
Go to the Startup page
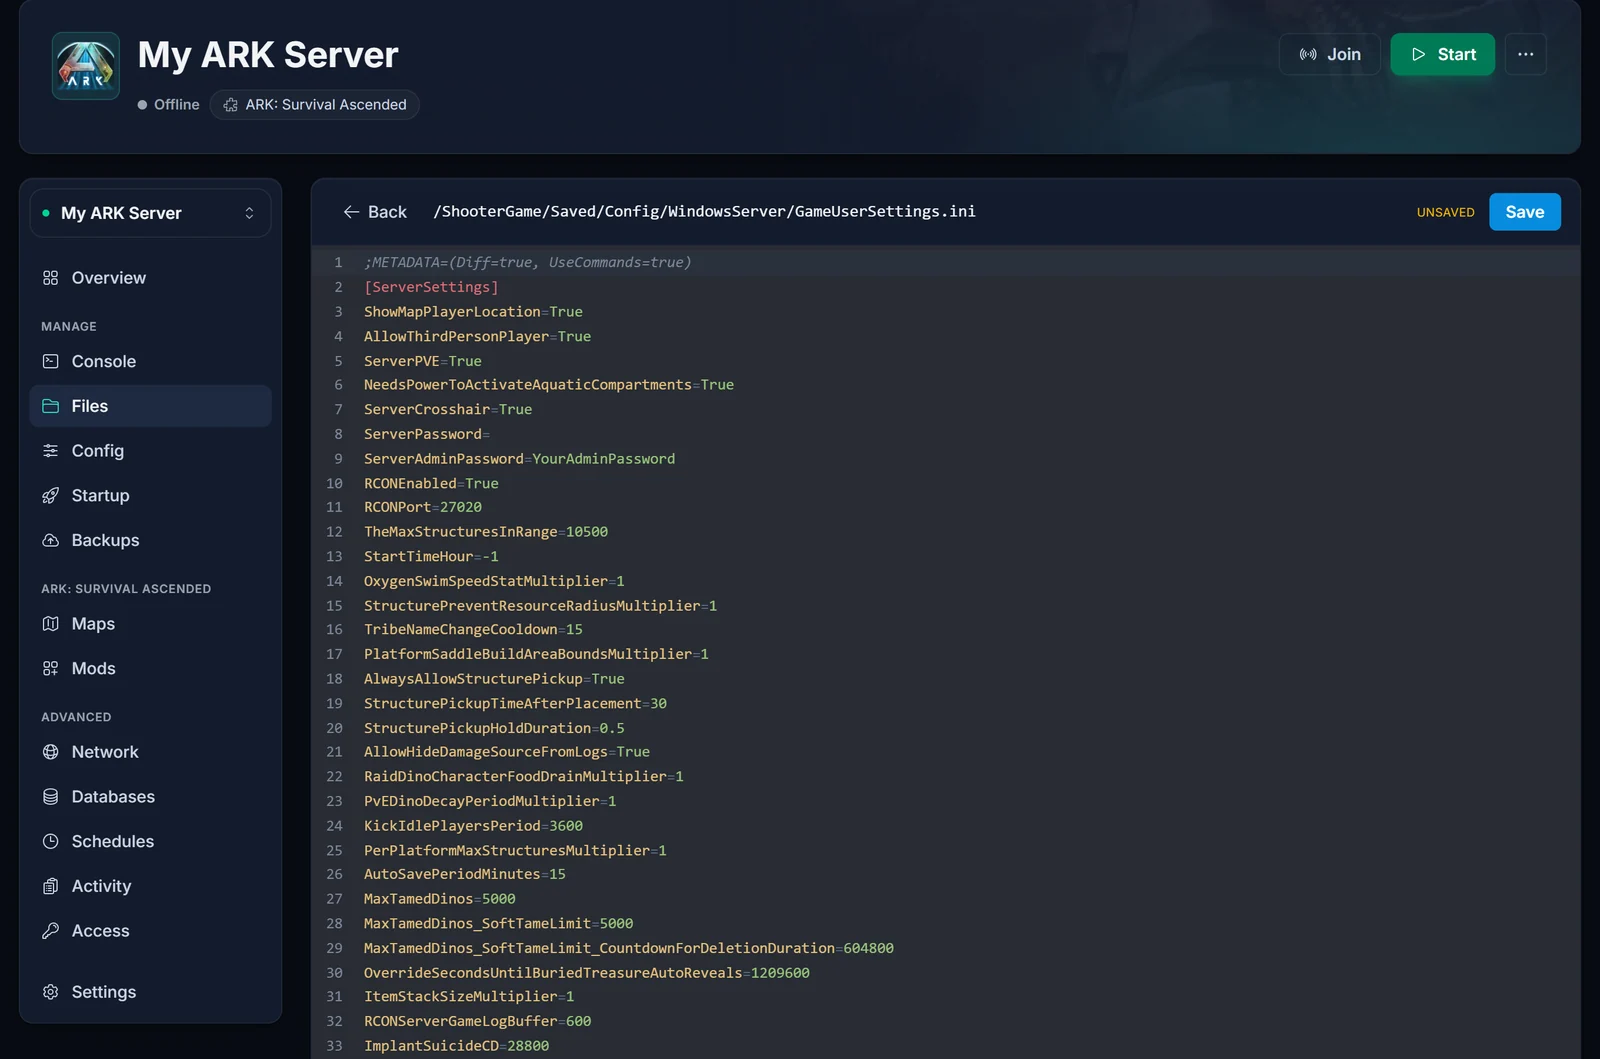click(x=150, y=496)
